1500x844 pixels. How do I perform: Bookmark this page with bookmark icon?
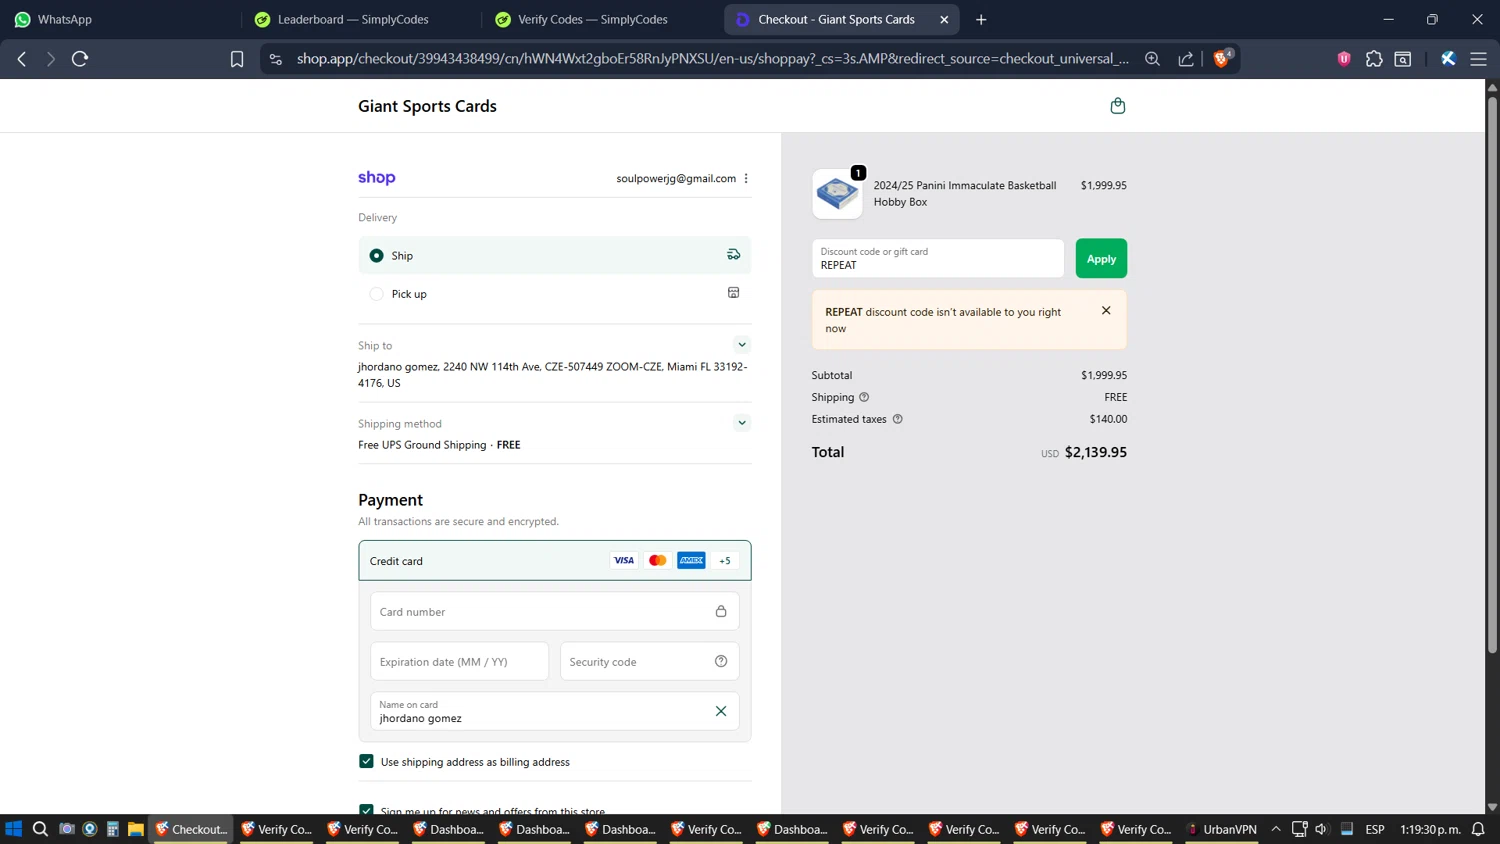pyautogui.click(x=237, y=59)
